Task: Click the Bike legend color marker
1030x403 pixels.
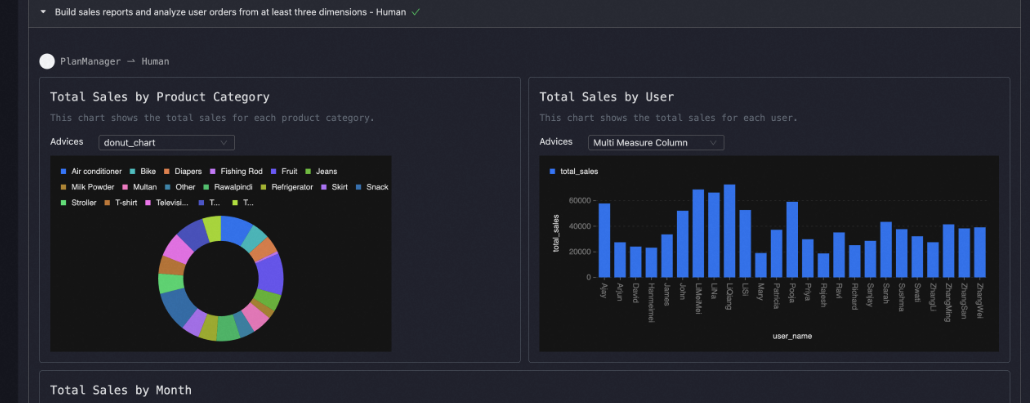Action: pyautogui.click(x=134, y=171)
